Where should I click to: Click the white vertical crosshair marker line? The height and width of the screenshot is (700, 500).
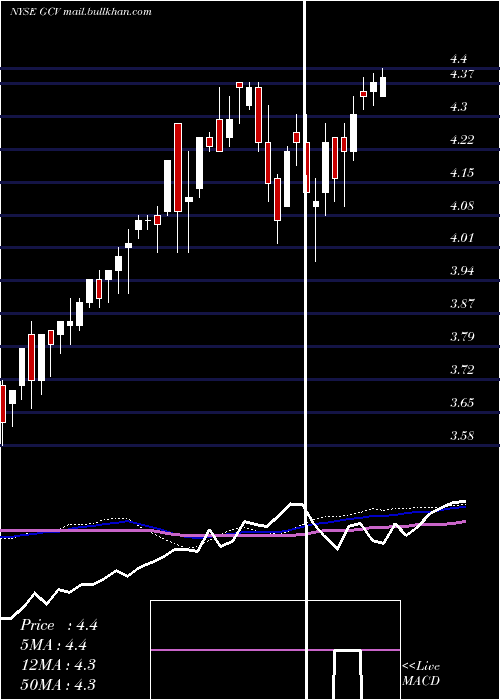[x=306, y=350]
